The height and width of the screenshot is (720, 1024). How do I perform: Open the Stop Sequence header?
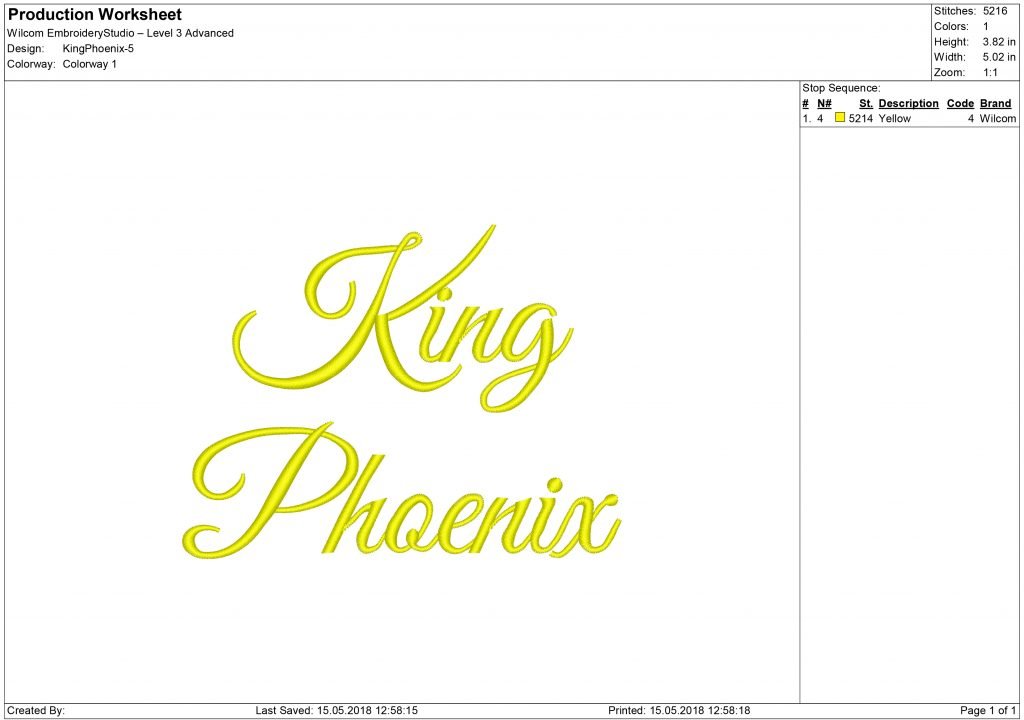tap(839, 88)
